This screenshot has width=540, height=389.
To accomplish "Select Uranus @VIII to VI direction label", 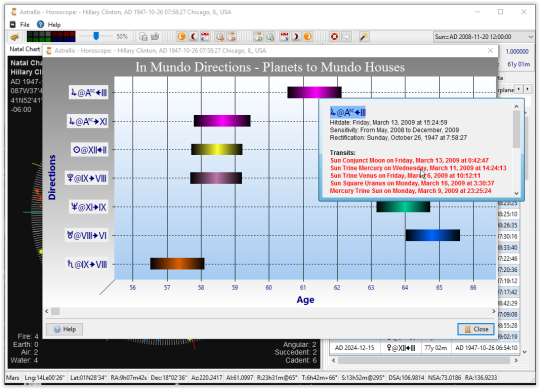I will 87,235.
